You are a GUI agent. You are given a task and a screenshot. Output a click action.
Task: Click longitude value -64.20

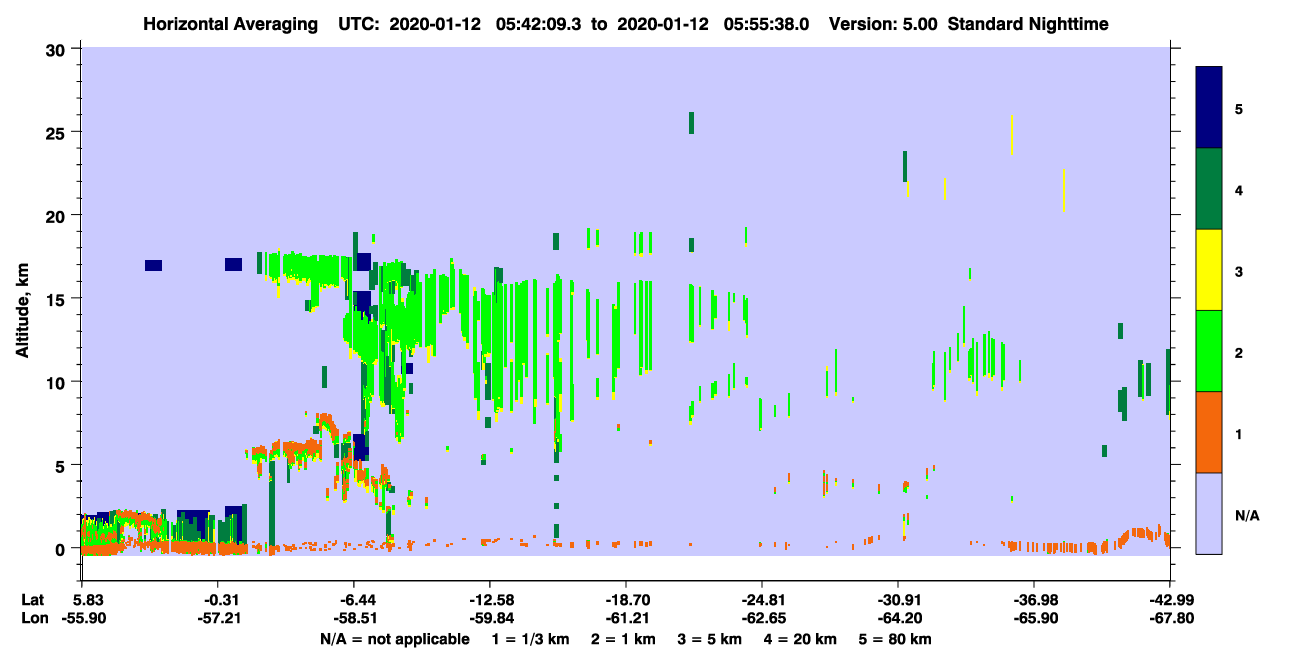pyautogui.click(x=898, y=618)
